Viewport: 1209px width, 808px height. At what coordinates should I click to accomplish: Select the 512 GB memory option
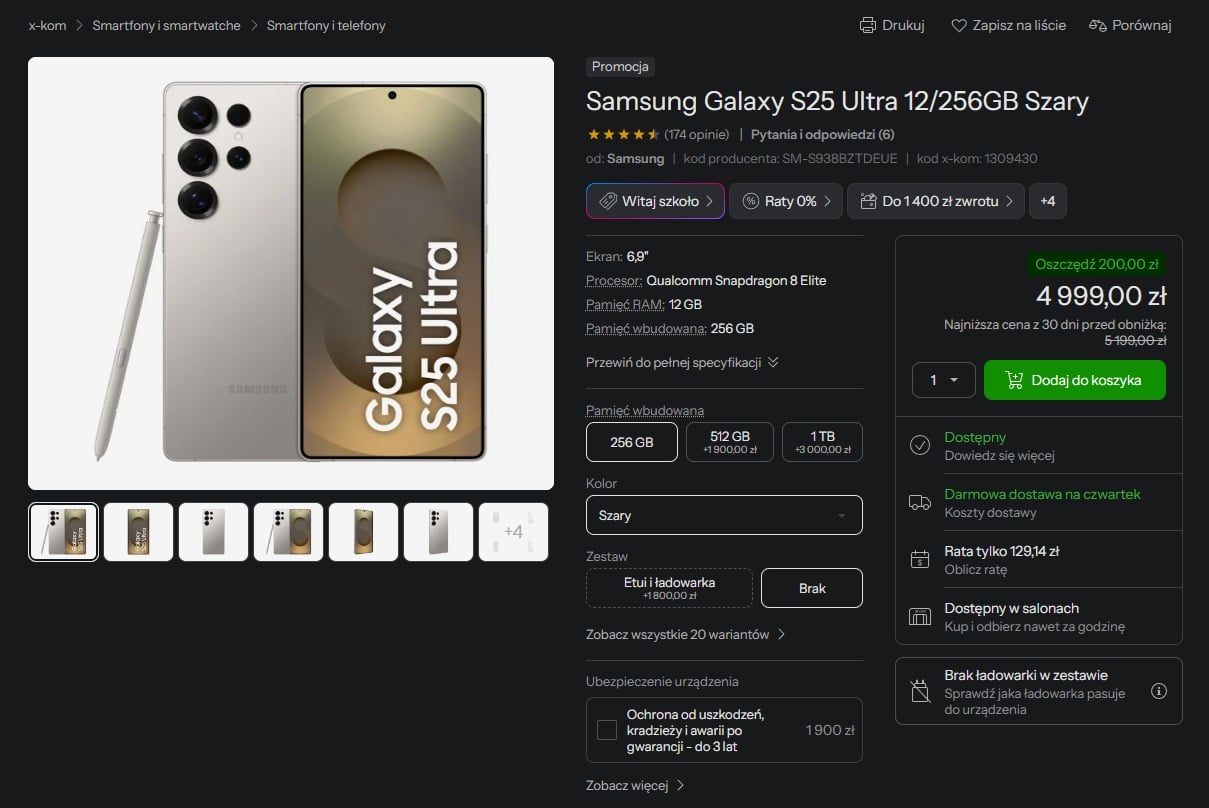coord(730,442)
